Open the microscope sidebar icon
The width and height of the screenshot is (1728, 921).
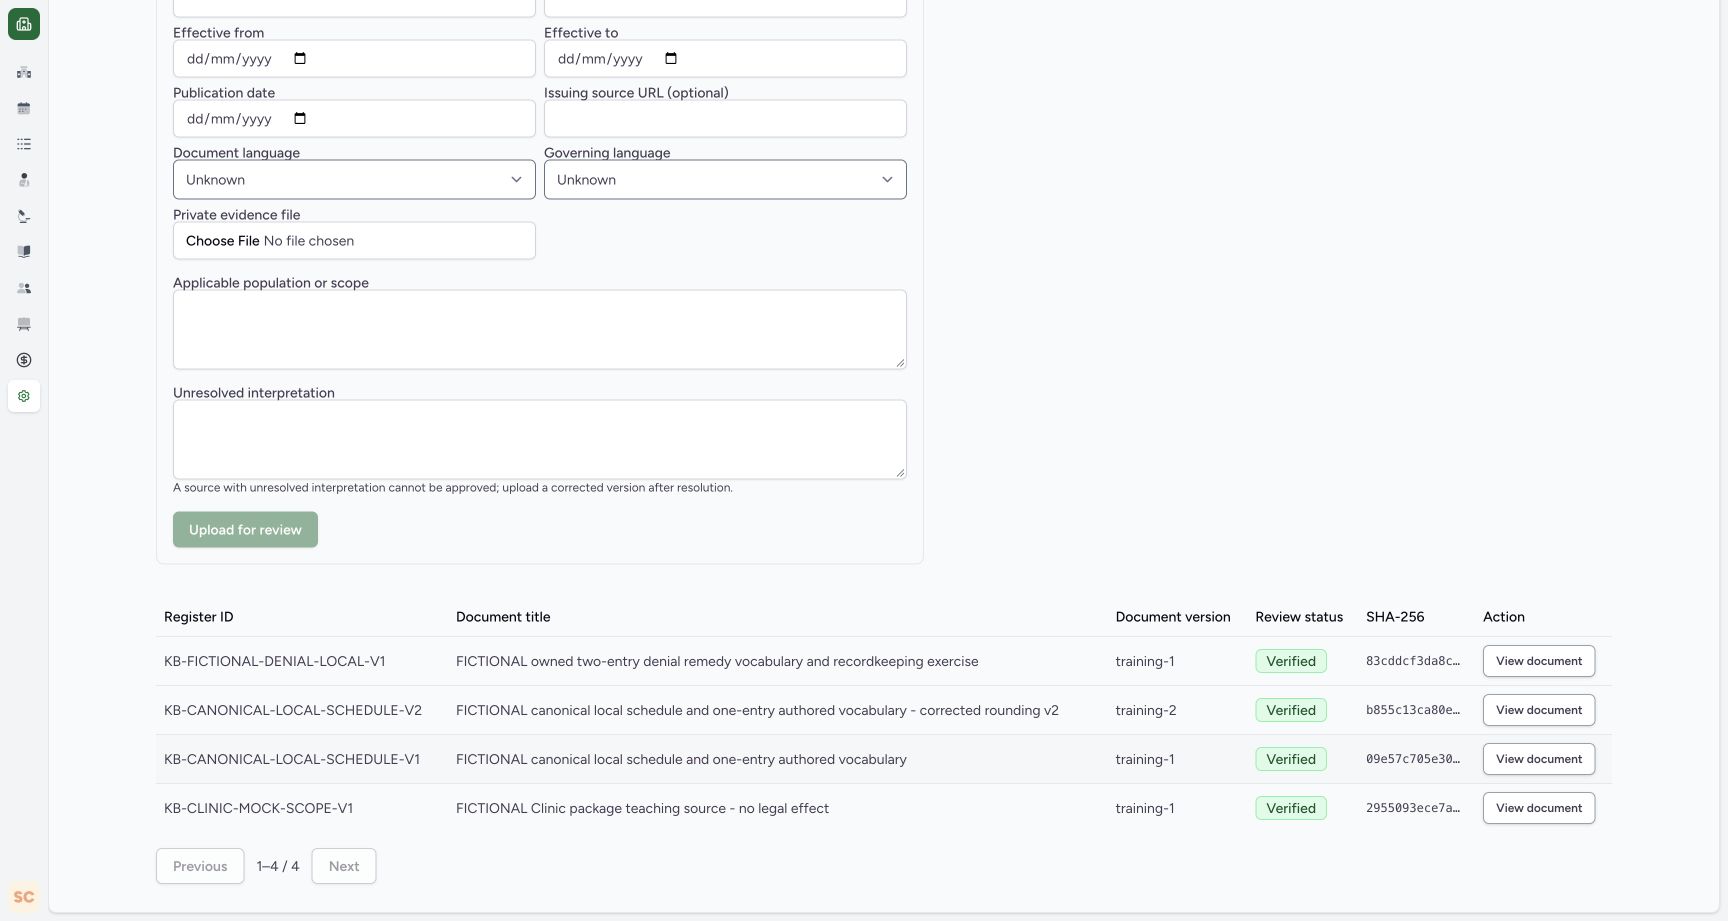pyautogui.click(x=24, y=216)
